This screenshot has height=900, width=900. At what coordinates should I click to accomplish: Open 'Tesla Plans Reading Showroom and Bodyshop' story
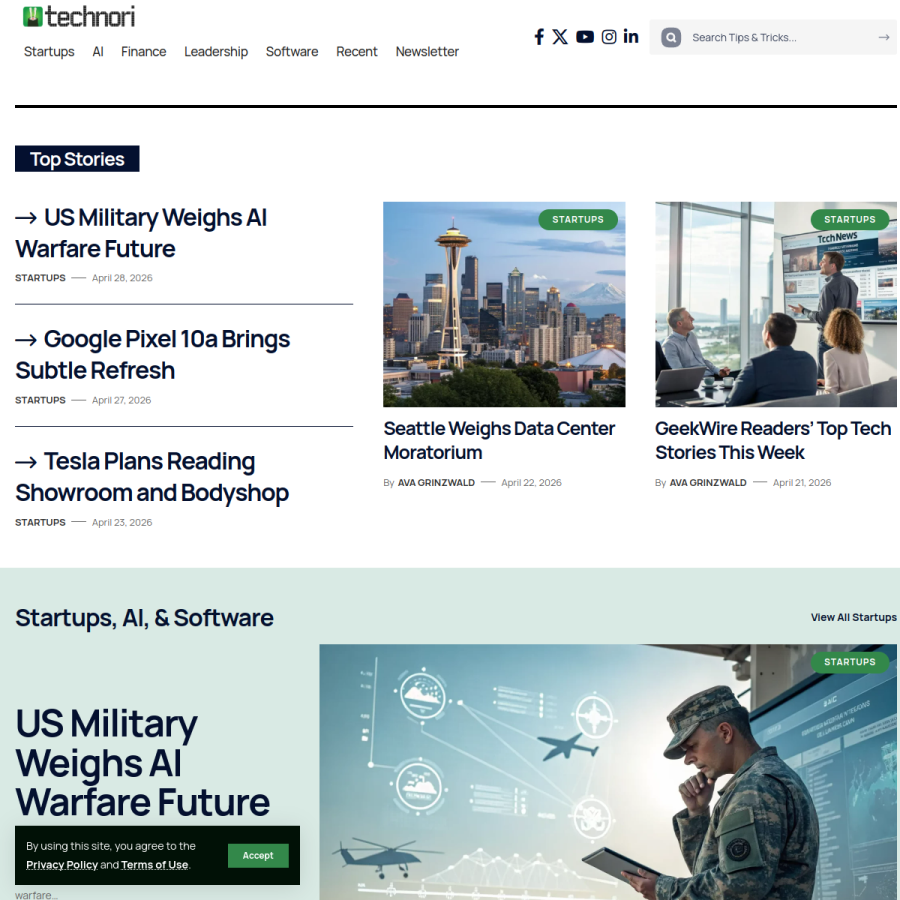[x=152, y=477]
